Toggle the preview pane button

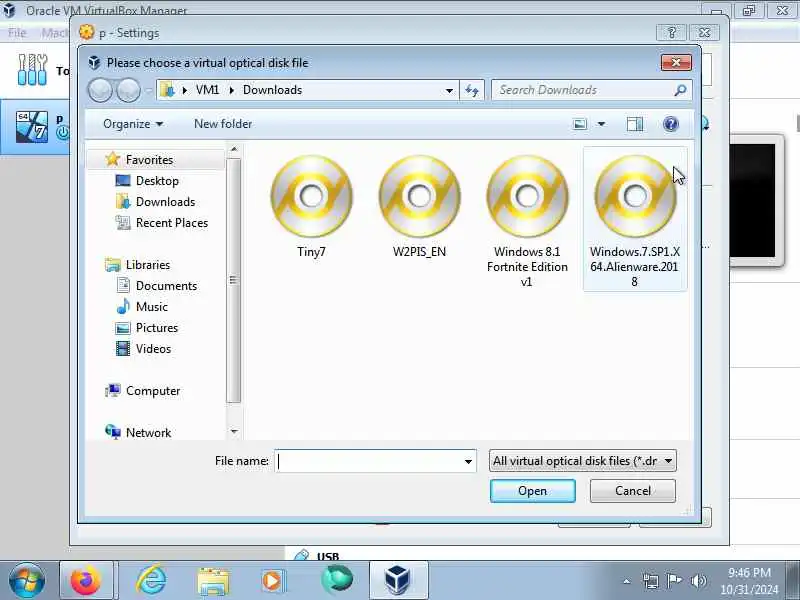(635, 124)
